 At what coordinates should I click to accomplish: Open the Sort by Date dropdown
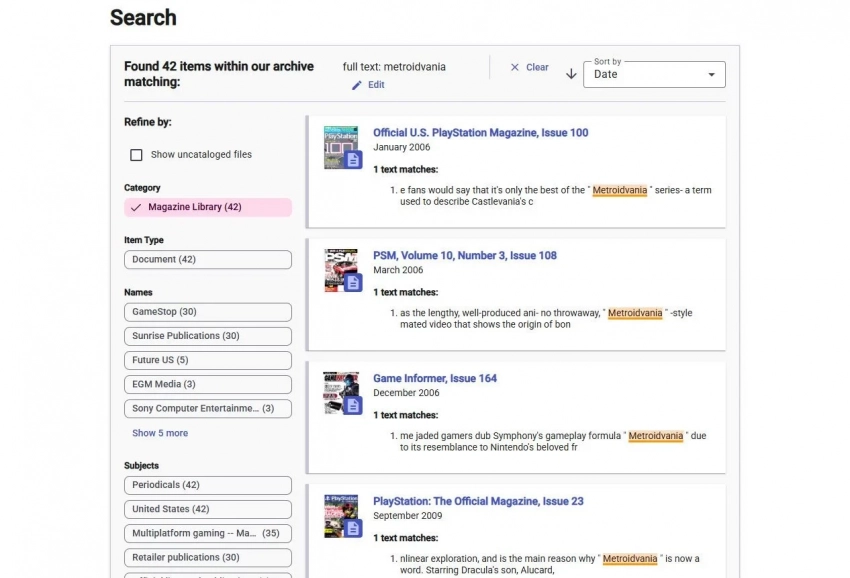point(653,74)
